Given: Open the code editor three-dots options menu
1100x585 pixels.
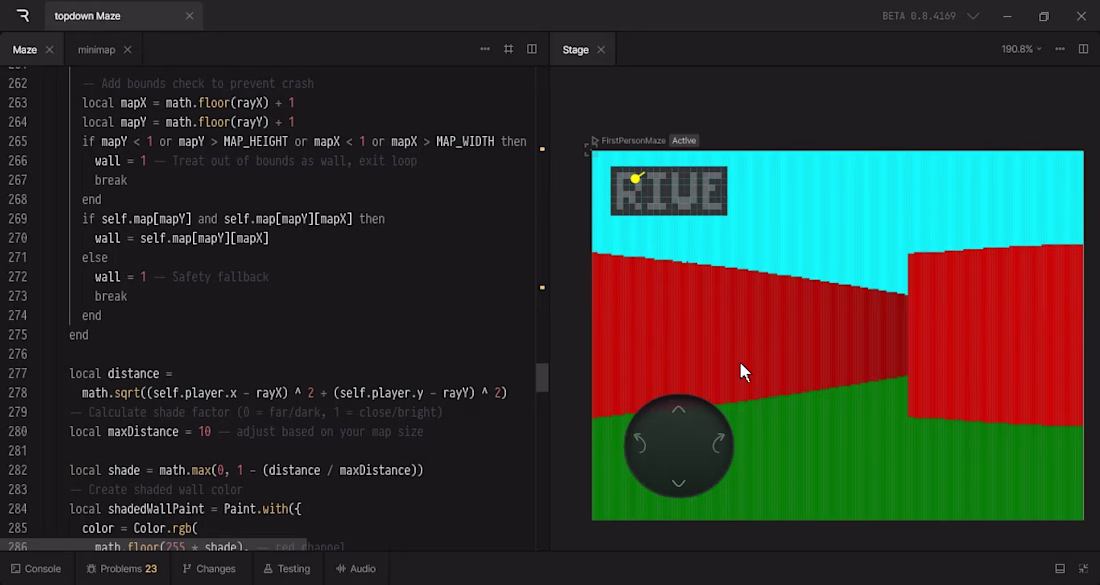Looking at the screenshot, I should (x=485, y=49).
